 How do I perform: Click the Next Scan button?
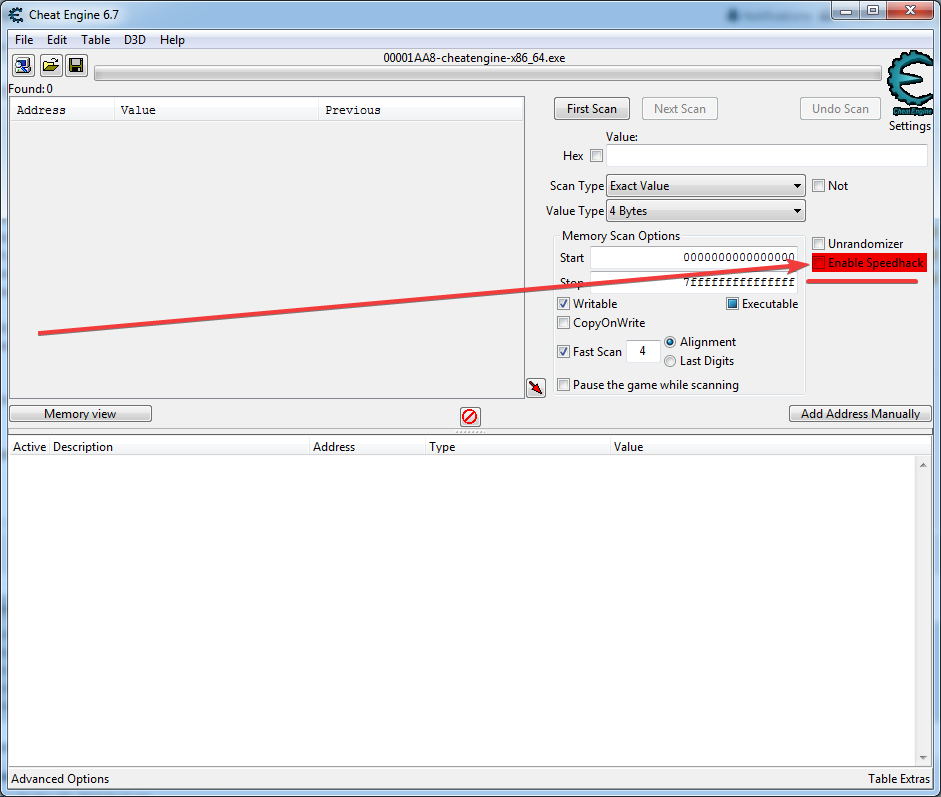[680, 109]
